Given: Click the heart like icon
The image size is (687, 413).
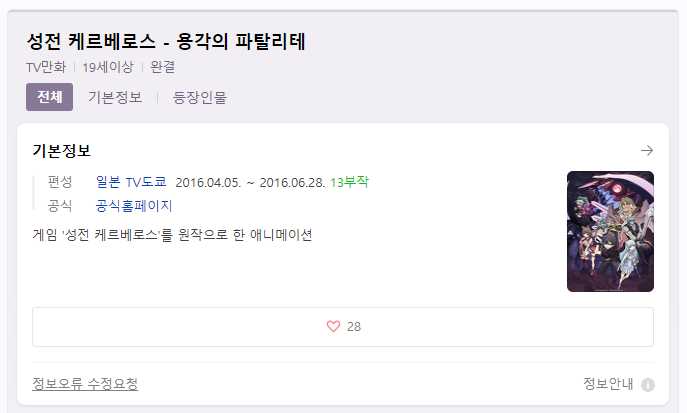Looking at the screenshot, I should click(x=333, y=326).
